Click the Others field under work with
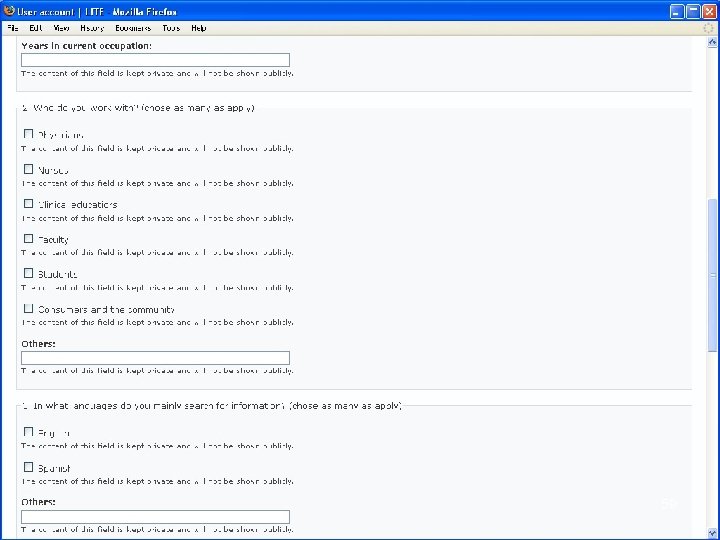The width and height of the screenshot is (720, 540). 155,358
